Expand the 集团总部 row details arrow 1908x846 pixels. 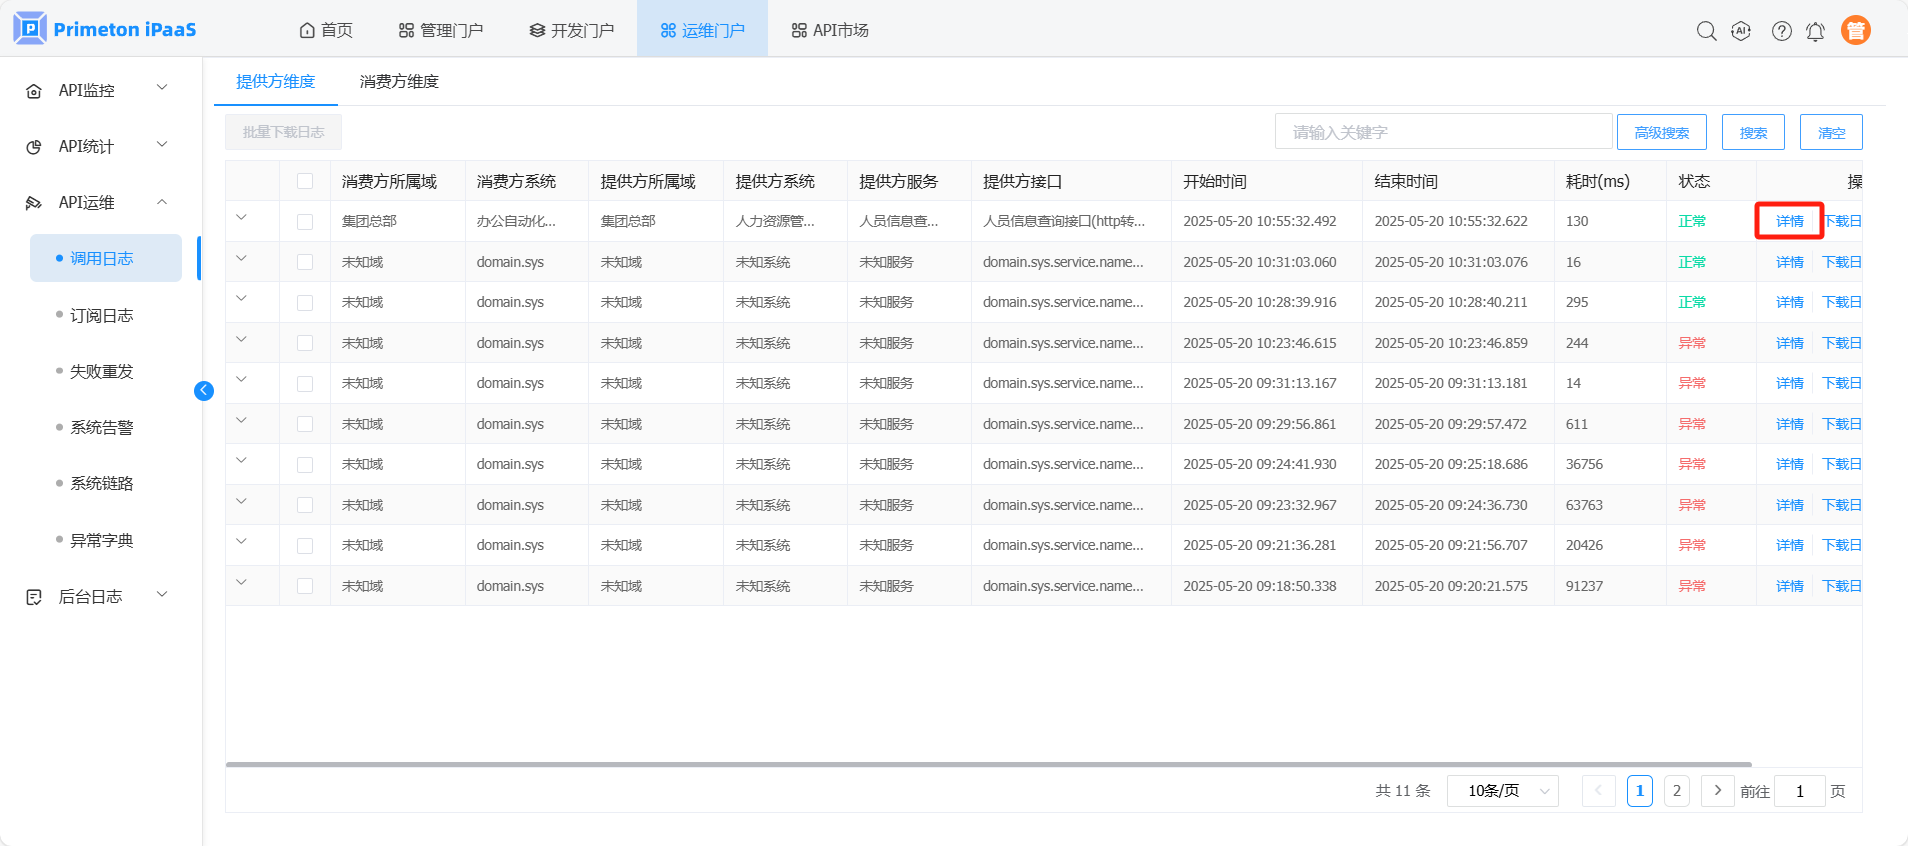tap(241, 218)
